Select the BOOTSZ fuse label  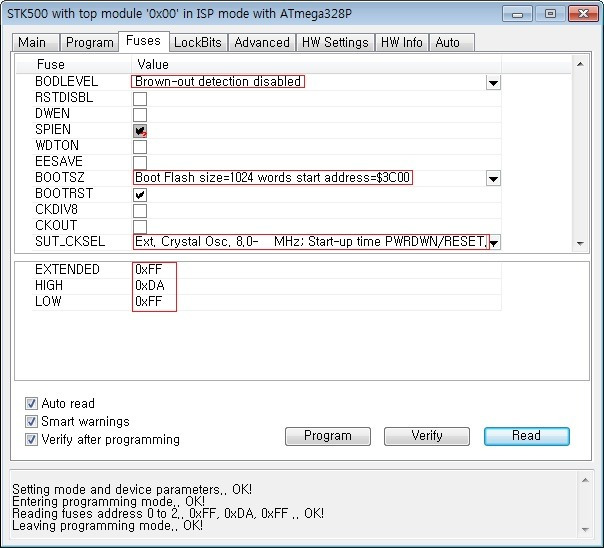(x=60, y=178)
